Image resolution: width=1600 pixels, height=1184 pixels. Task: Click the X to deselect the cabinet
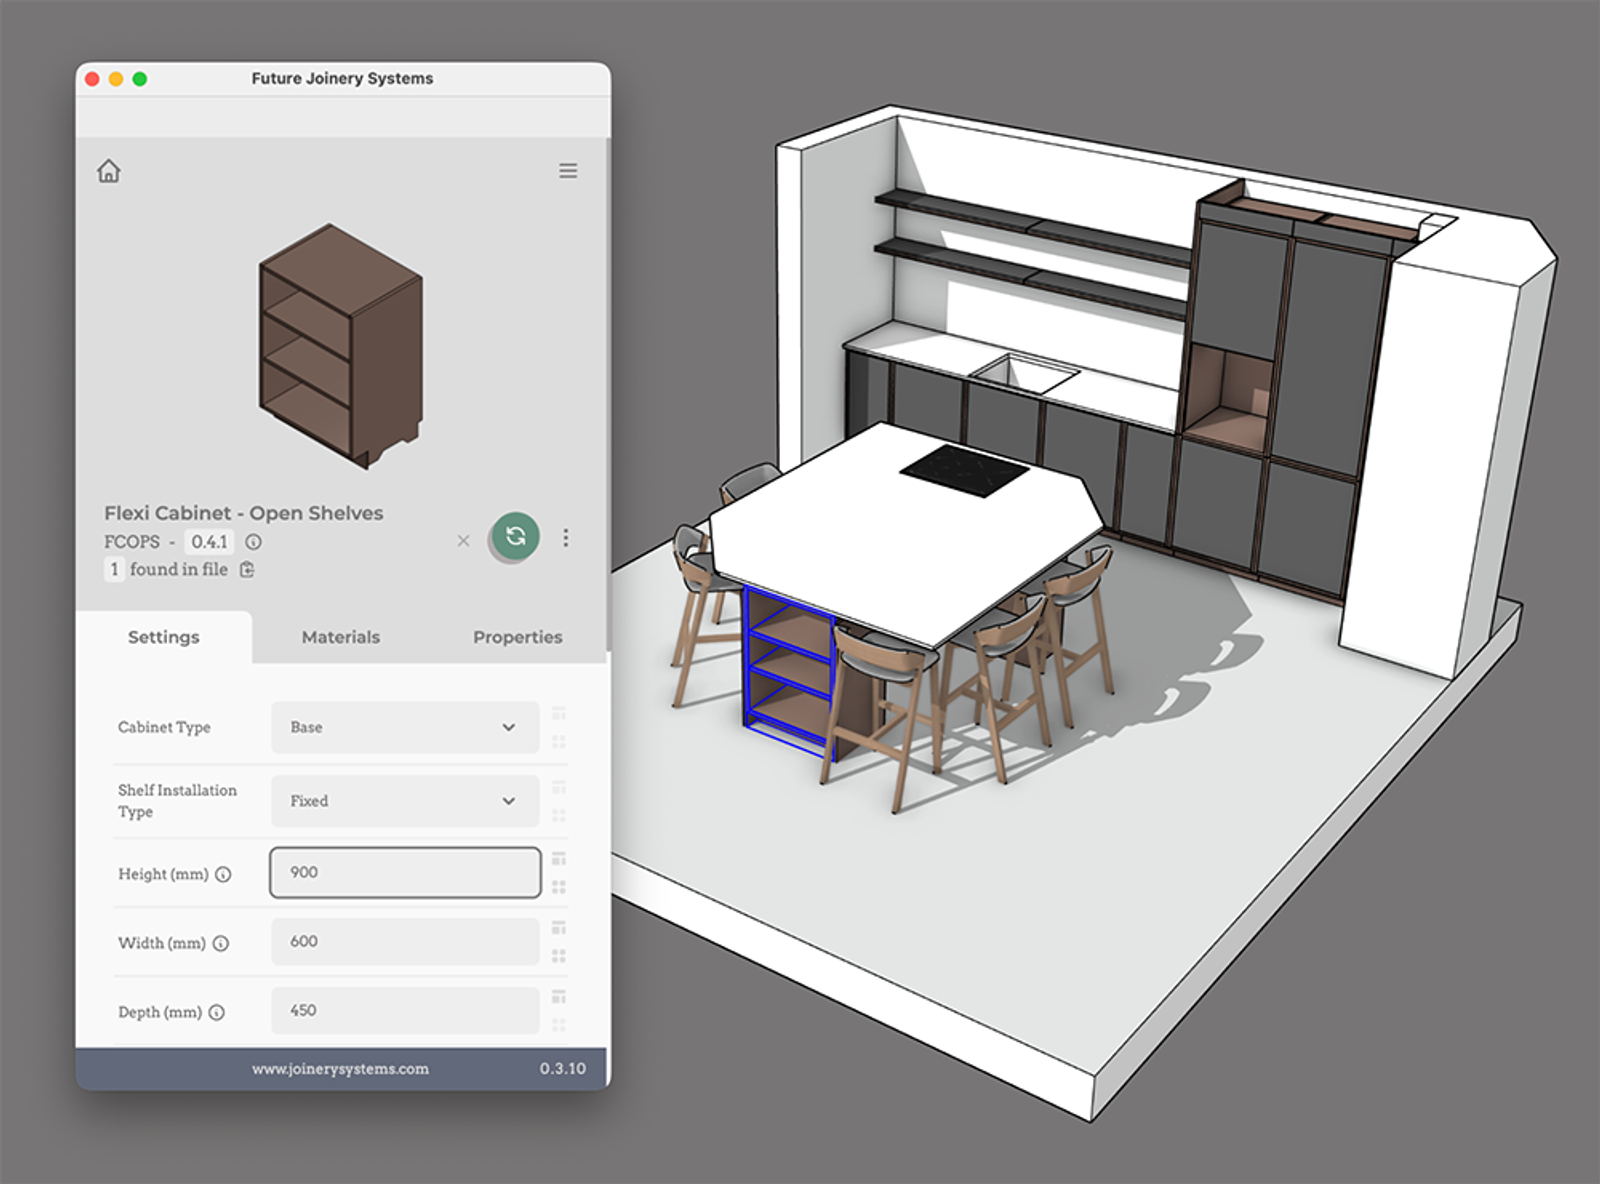463,540
